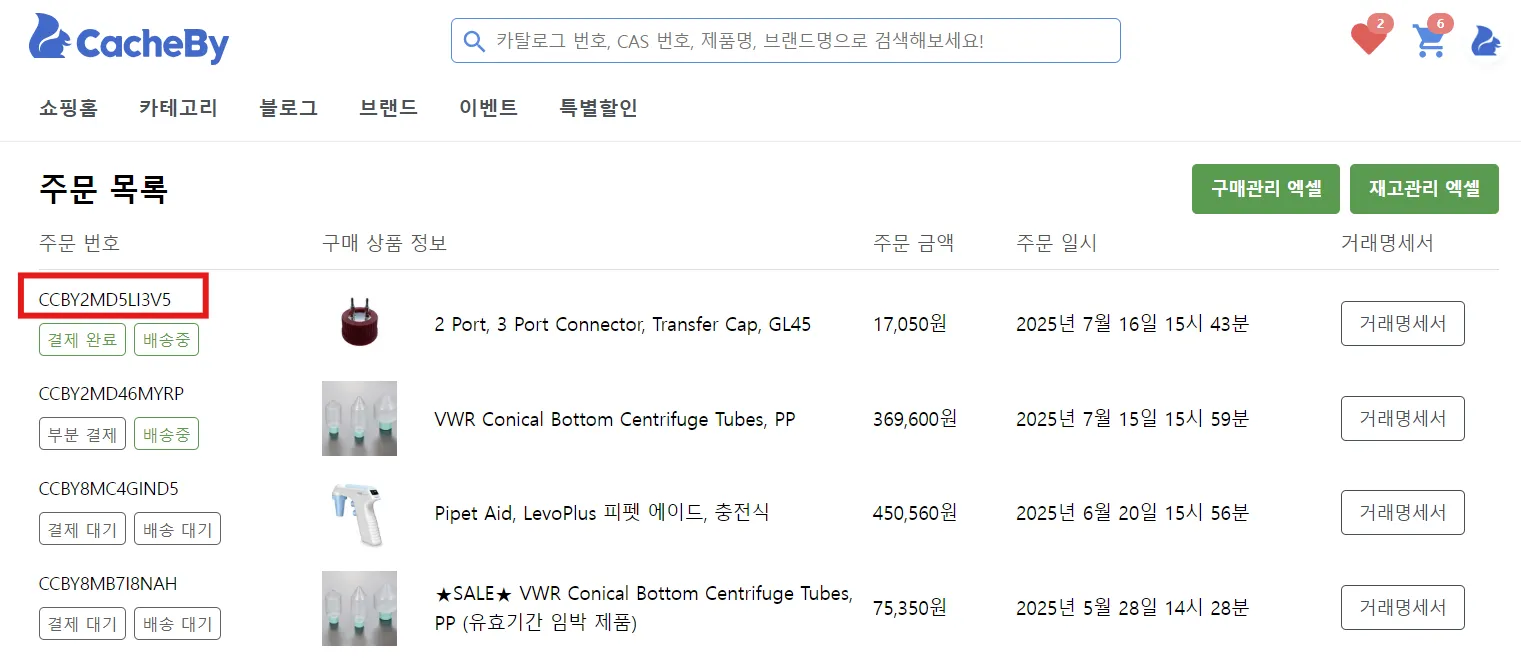The image size is (1521, 658).
Task: Open the 2 Port, 3 Port Connector product name
Action: point(623,325)
